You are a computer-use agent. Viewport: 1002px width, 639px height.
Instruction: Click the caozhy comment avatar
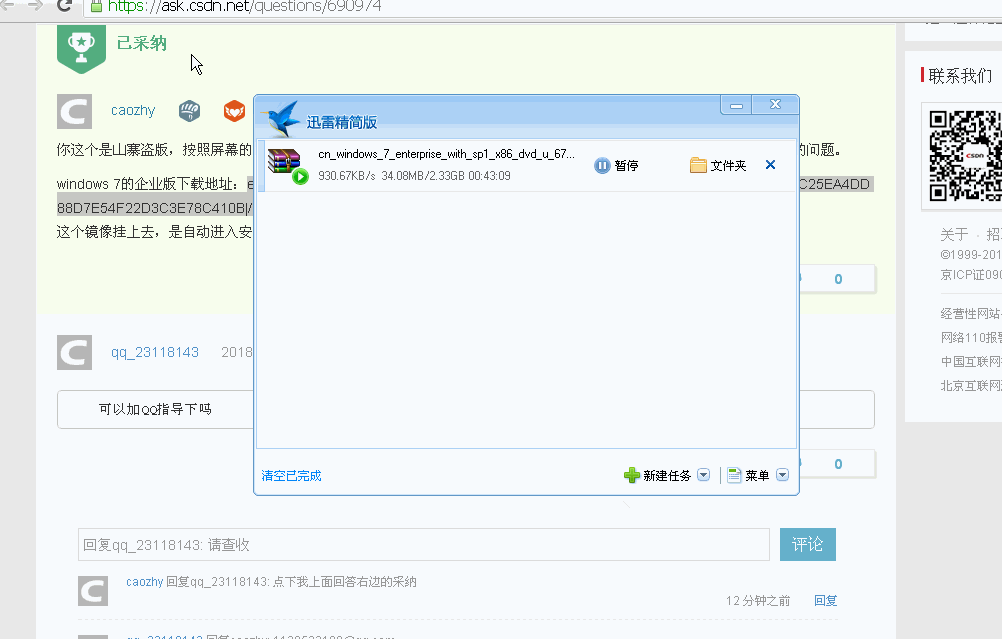pyautogui.click(x=93, y=591)
